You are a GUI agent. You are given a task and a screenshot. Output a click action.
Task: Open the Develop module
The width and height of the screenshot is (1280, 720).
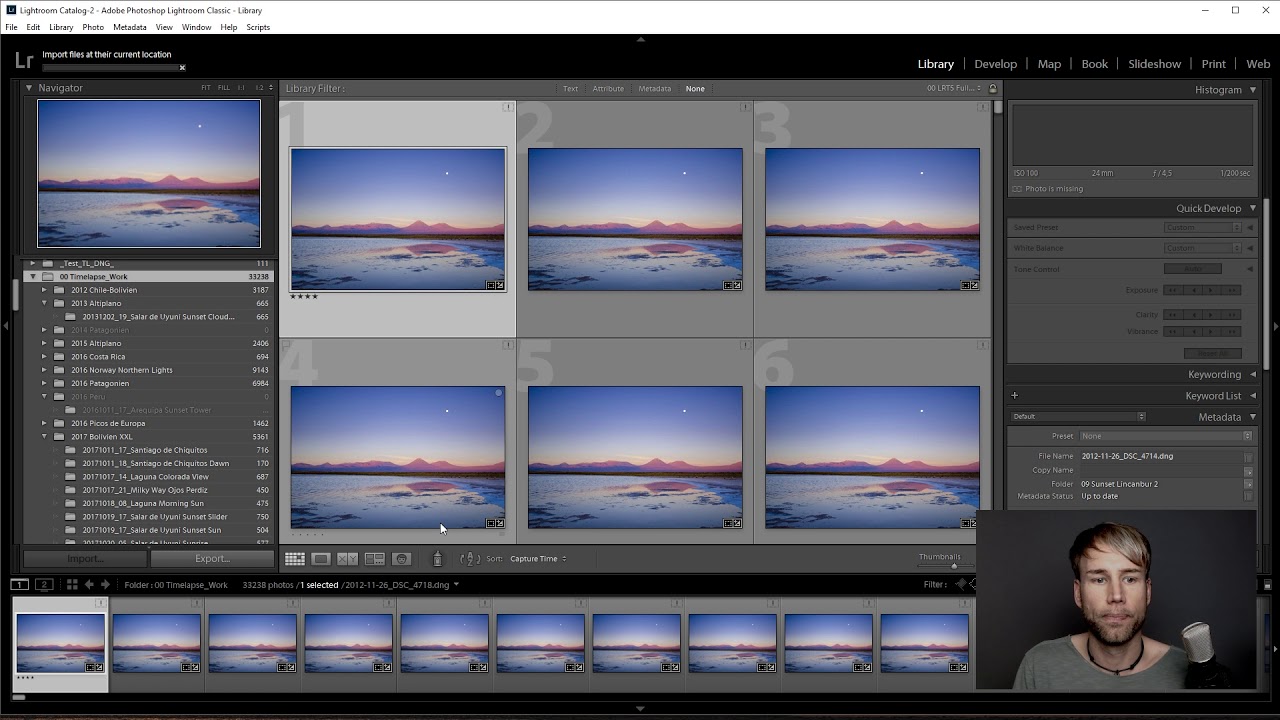tap(995, 64)
